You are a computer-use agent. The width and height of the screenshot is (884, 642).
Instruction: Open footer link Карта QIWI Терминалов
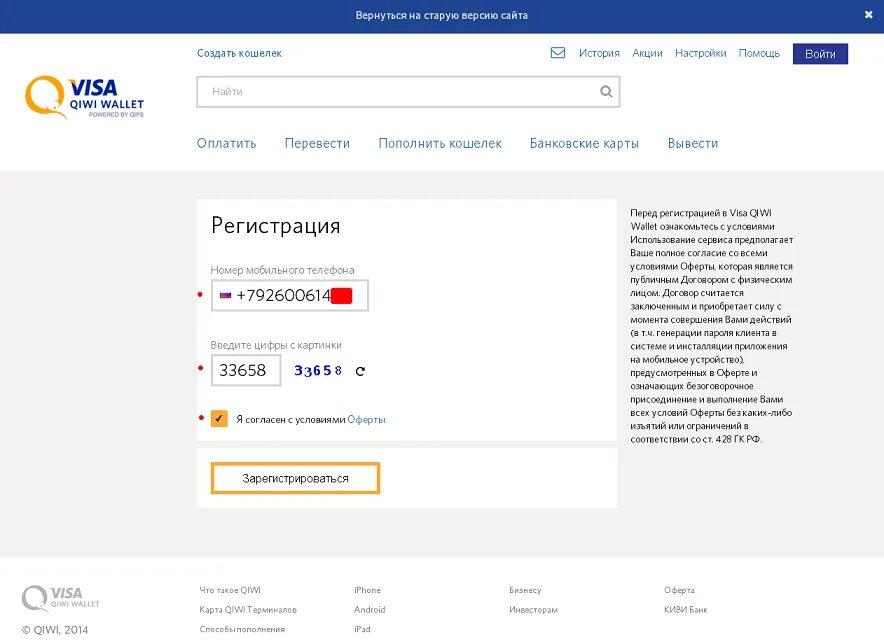(x=247, y=610)
